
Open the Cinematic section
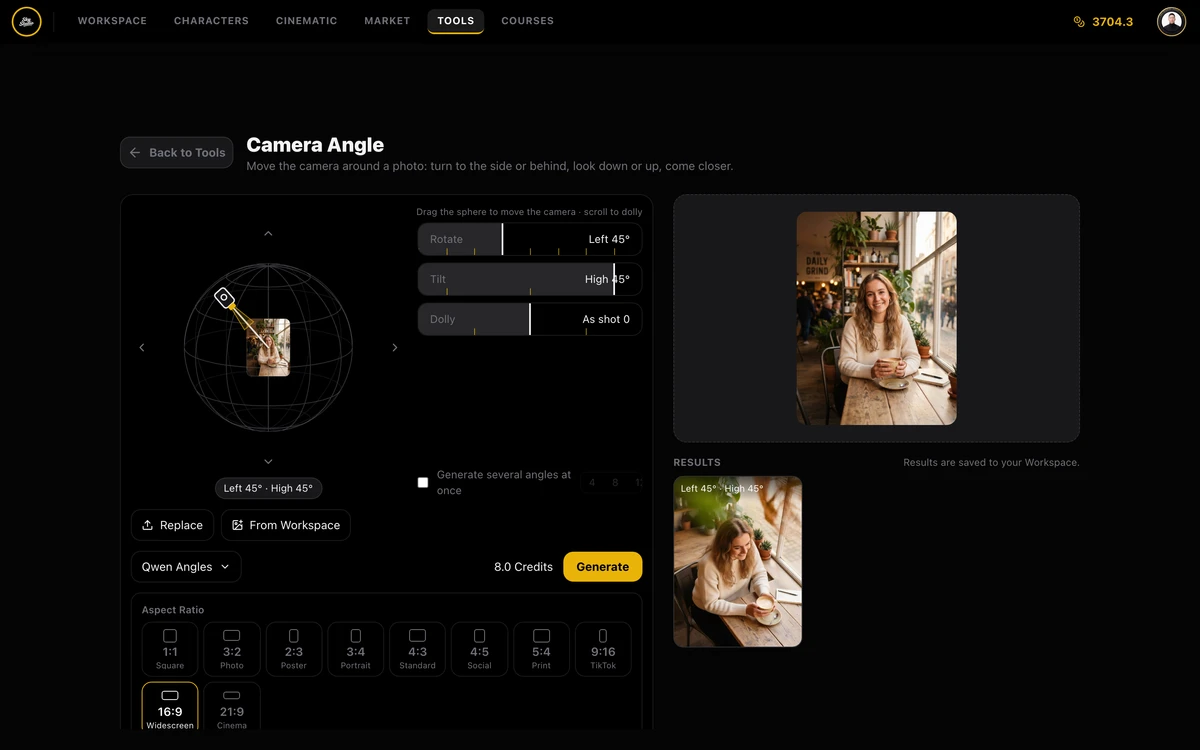[x=306, y=21]
